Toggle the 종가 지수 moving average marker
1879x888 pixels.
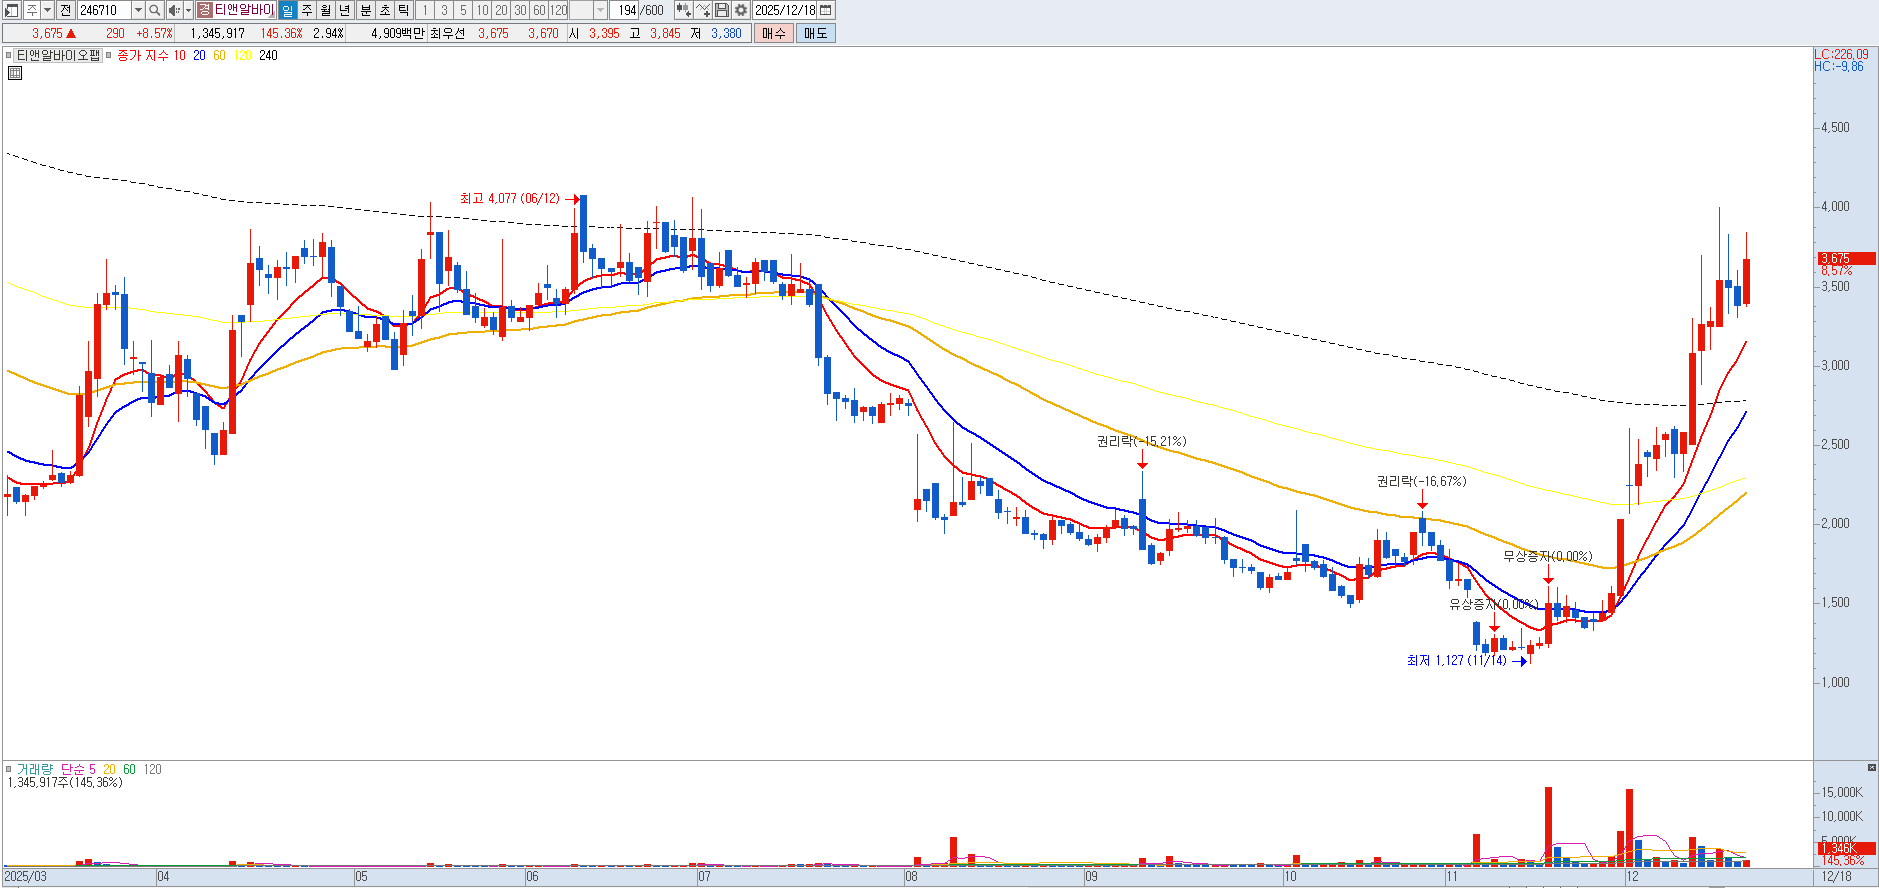pyautogui.click(x=109, y=56)
